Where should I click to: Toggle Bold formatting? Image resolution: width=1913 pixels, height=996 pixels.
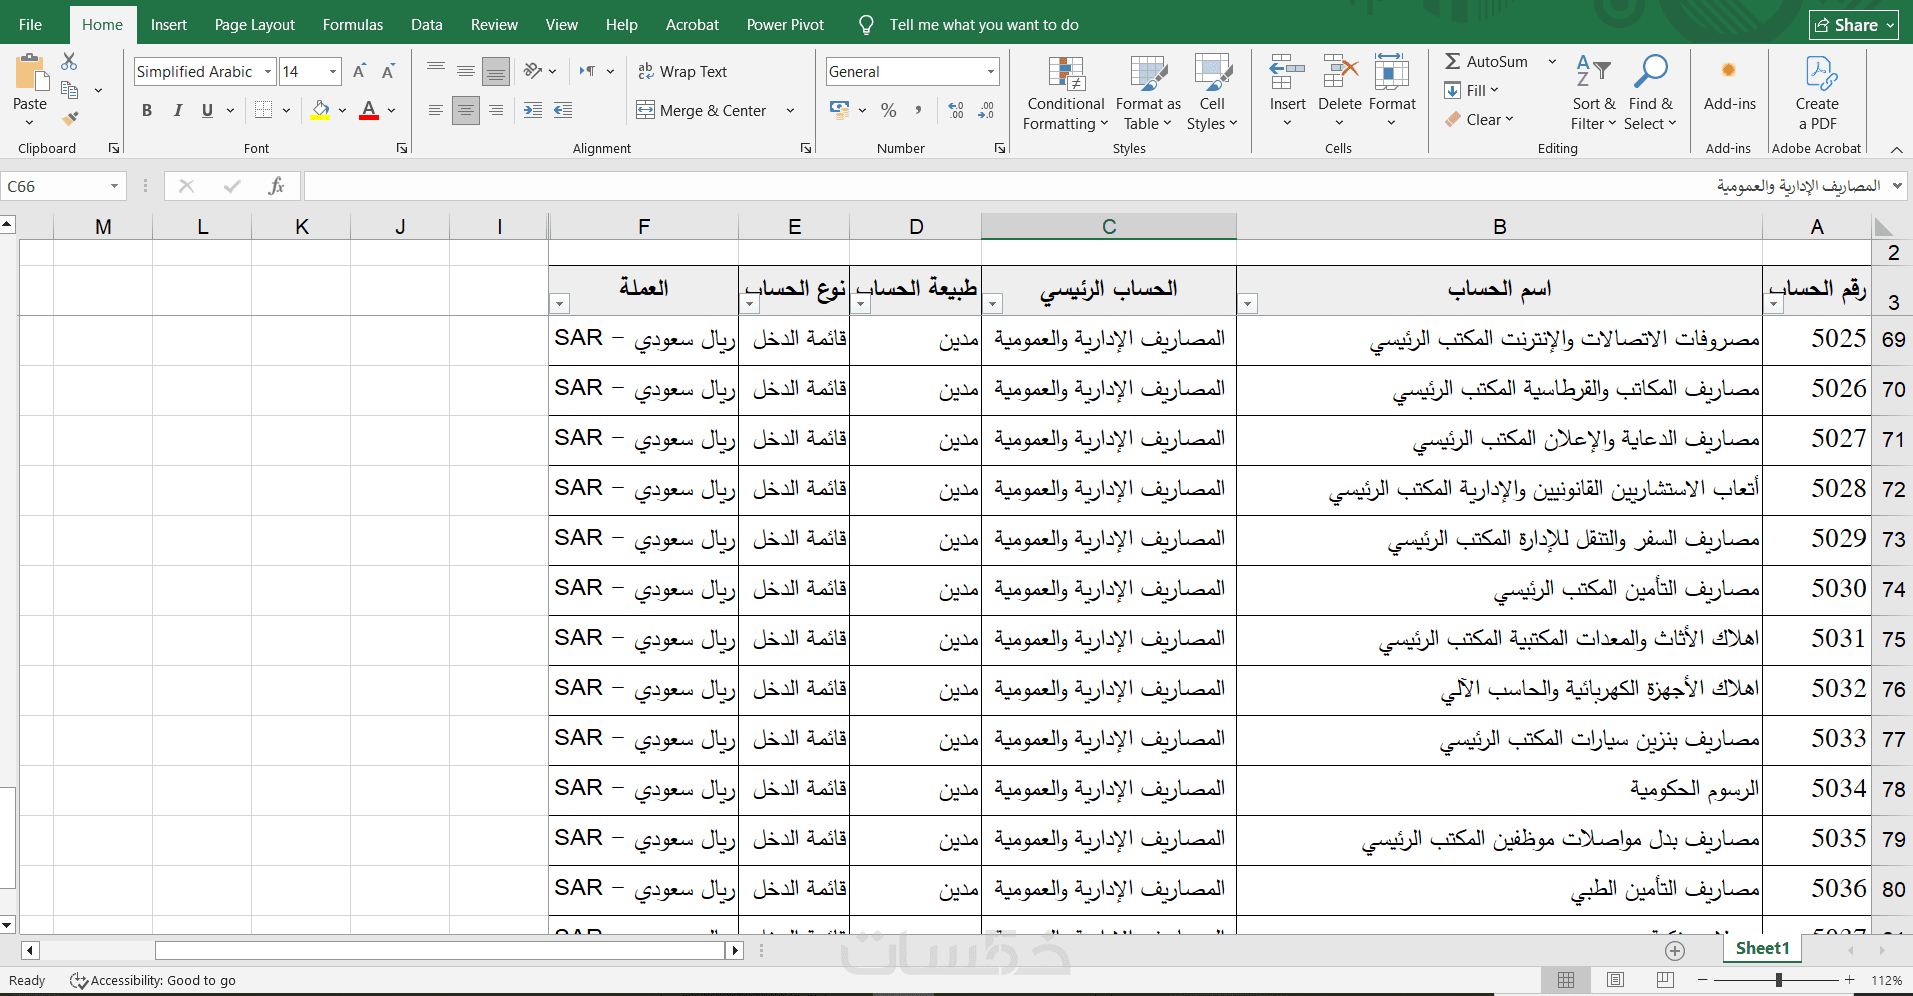click(147, 110)
